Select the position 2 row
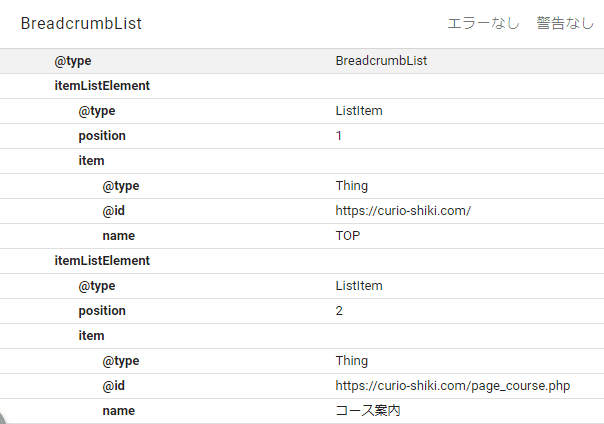This screenshot has width=604, height=424. pyautogui.click(x=302, y=311)
